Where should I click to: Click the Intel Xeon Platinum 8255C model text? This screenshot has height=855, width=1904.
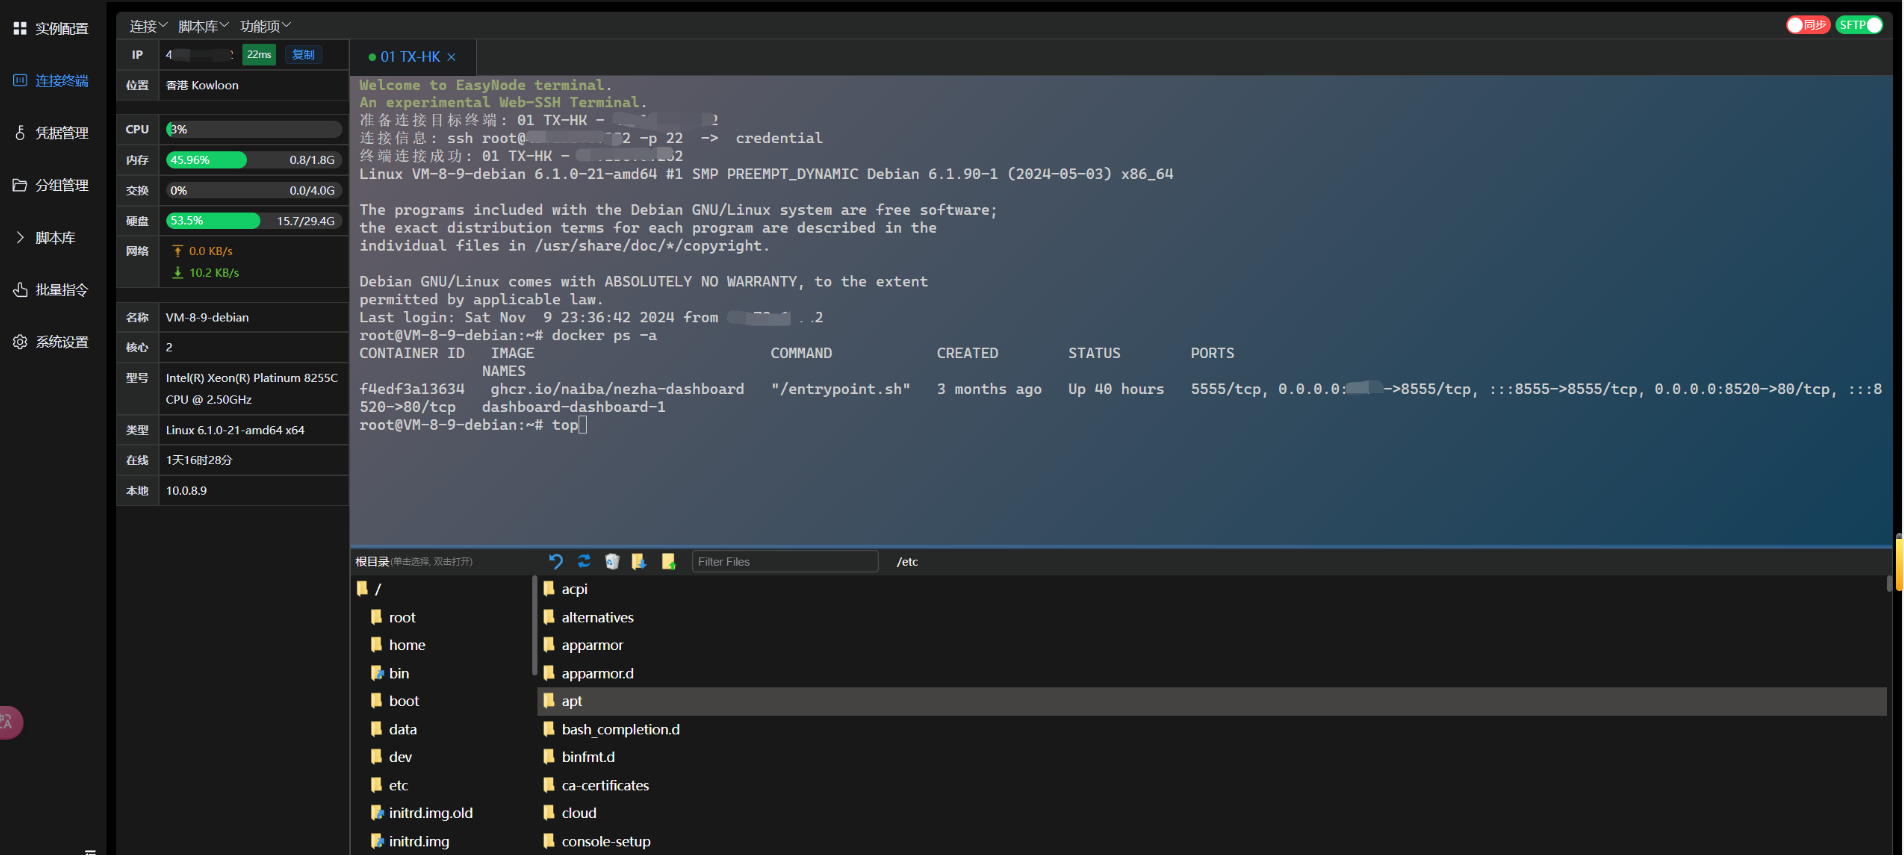point(251,389)
